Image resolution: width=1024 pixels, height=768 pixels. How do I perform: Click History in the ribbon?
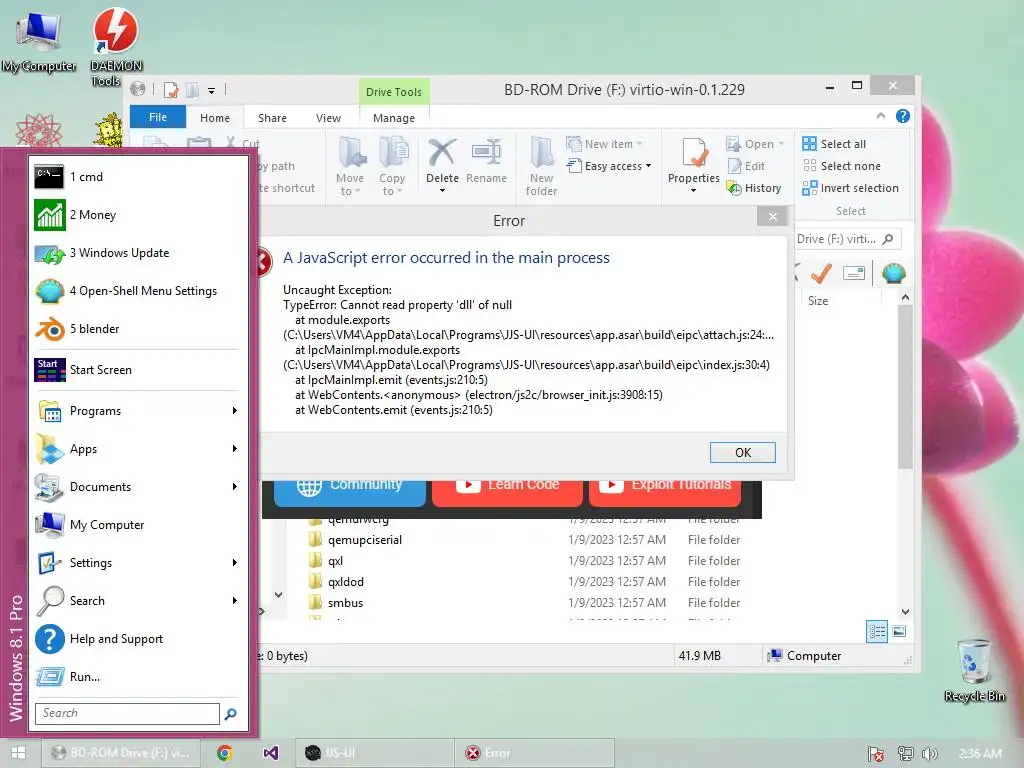pyautogui.click(x=754, y=188)
